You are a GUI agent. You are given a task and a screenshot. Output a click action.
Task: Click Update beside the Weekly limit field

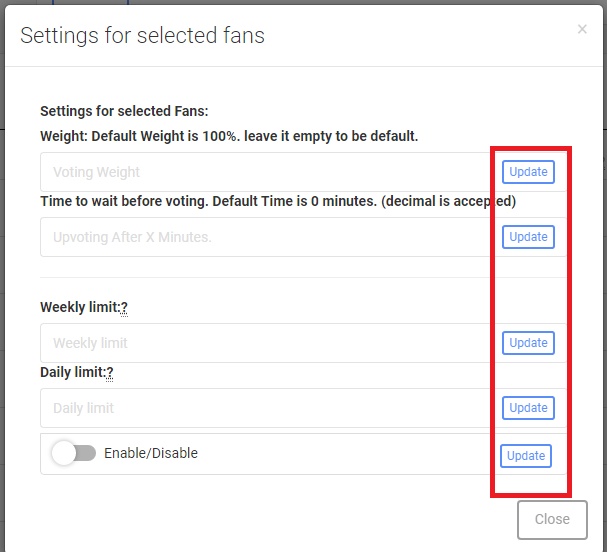[x=528, y=343]
